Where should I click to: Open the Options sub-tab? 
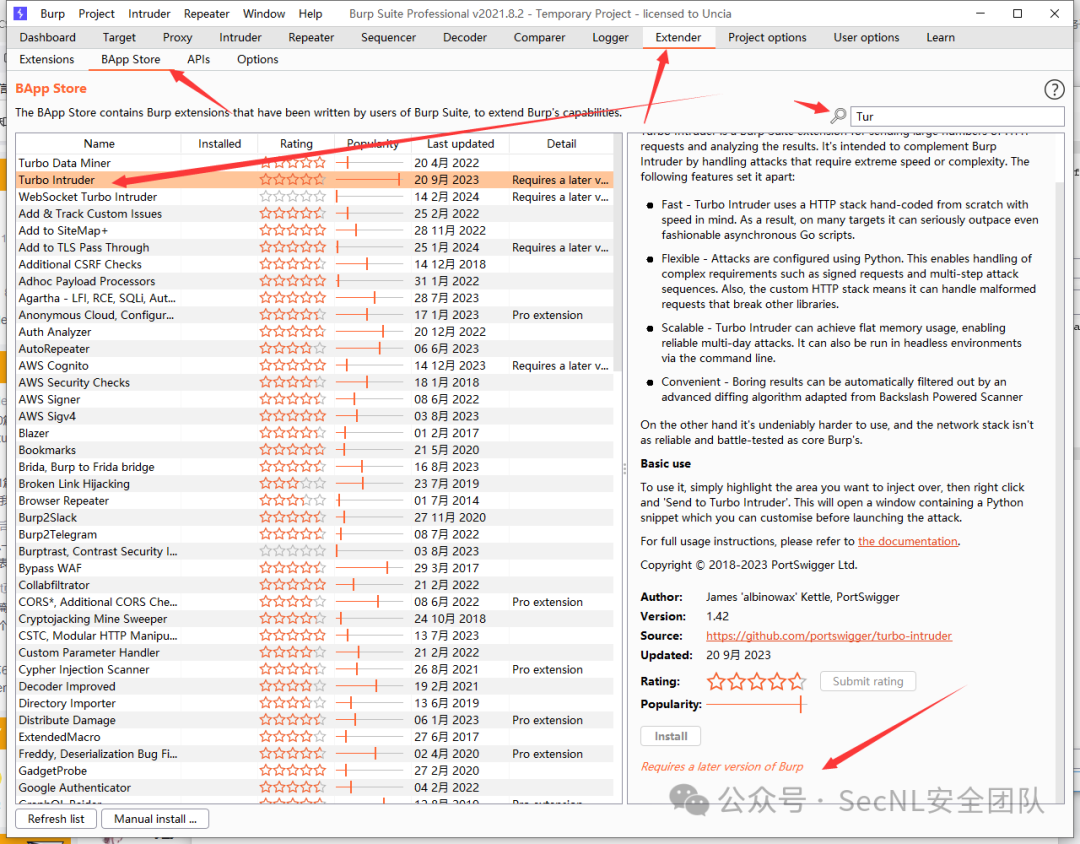coord(258,59)
